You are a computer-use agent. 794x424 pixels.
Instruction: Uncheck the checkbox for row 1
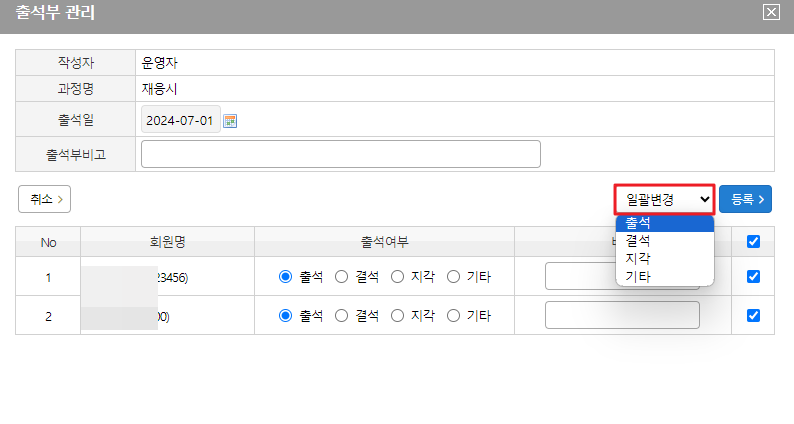click(x=754, y=277)
